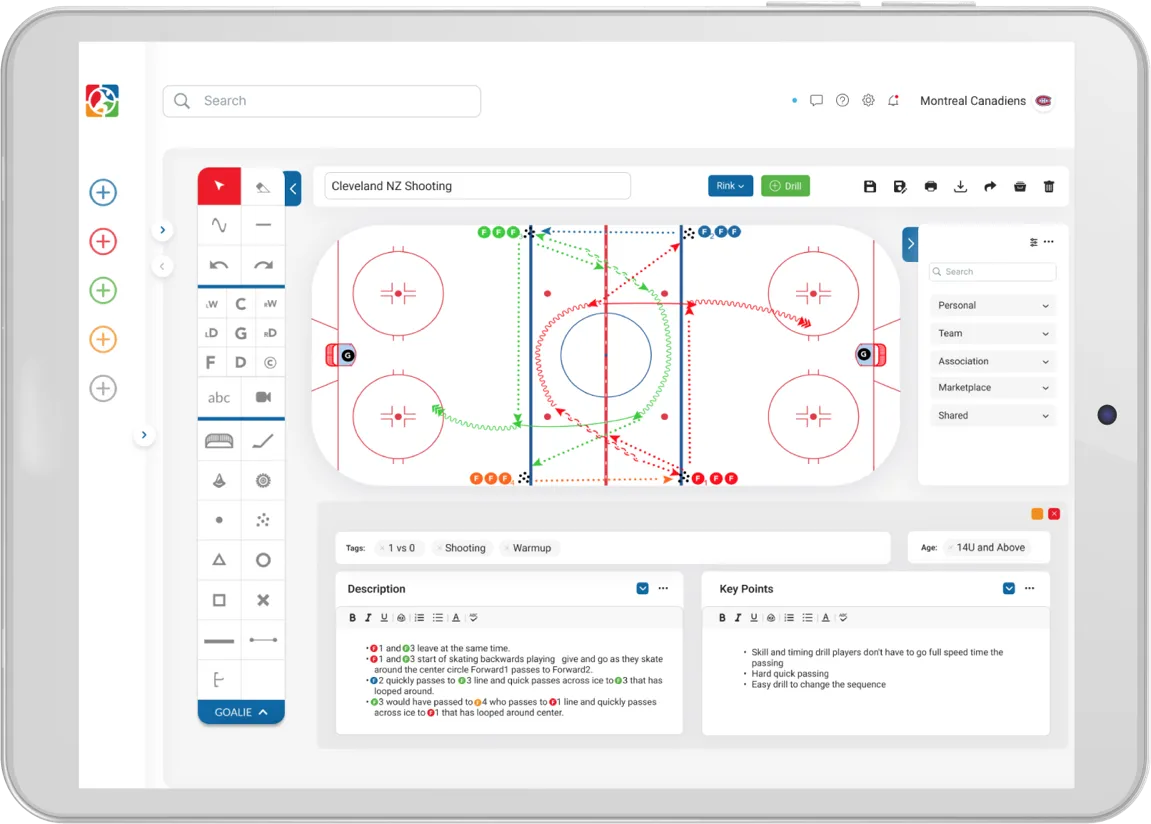Expand the GOALIE toolbar section

pyautogui.click(x=241, y=712)
